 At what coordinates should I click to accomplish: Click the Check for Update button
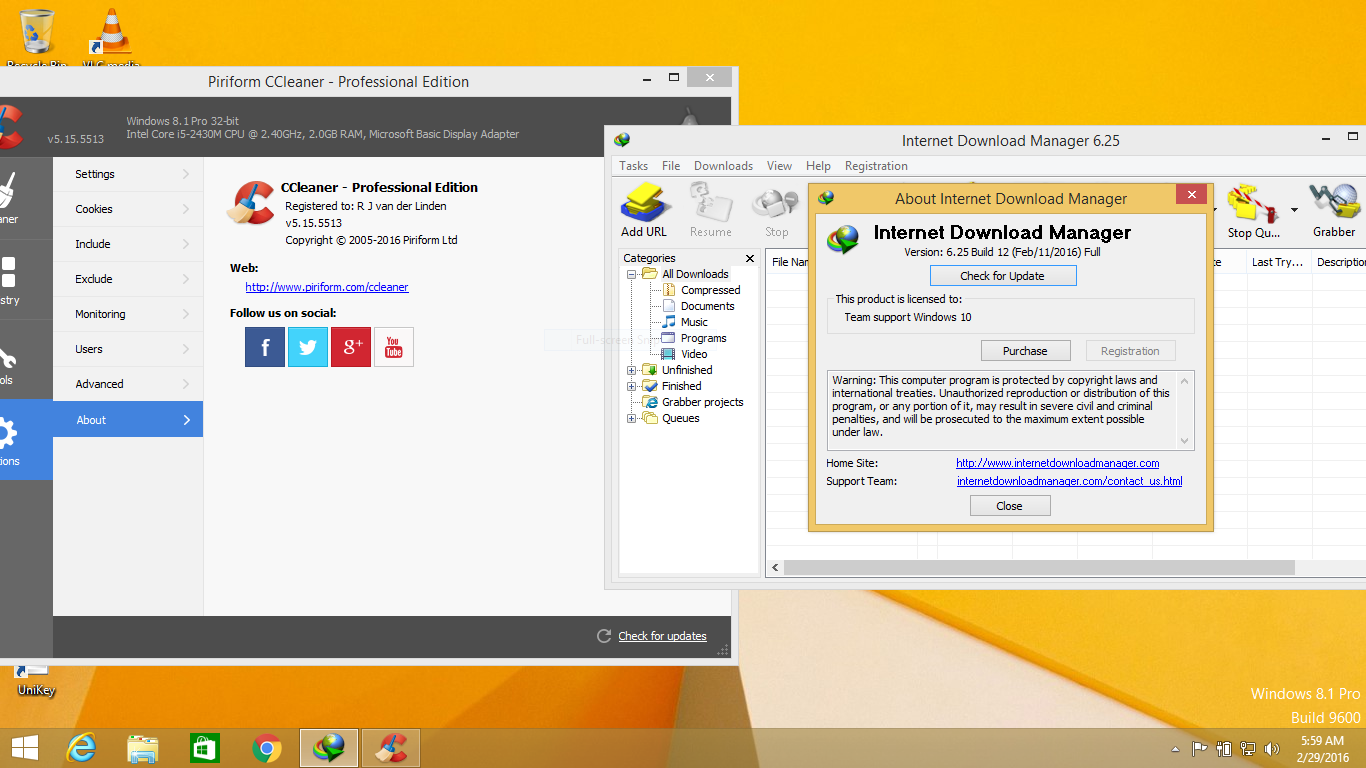pos(1003,276)
